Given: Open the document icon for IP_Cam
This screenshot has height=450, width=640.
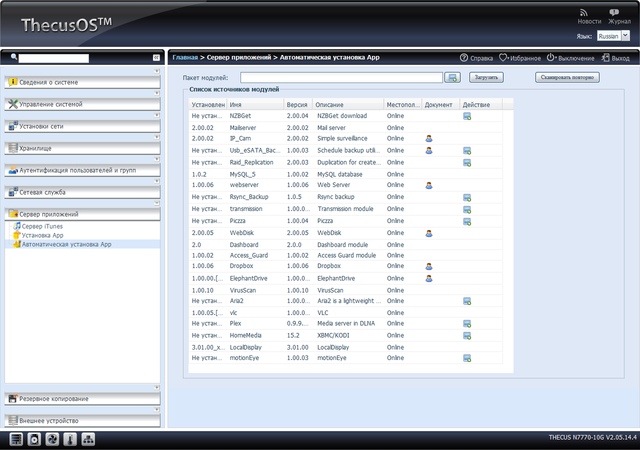Looking at the screenshot, I should [429, 139].
